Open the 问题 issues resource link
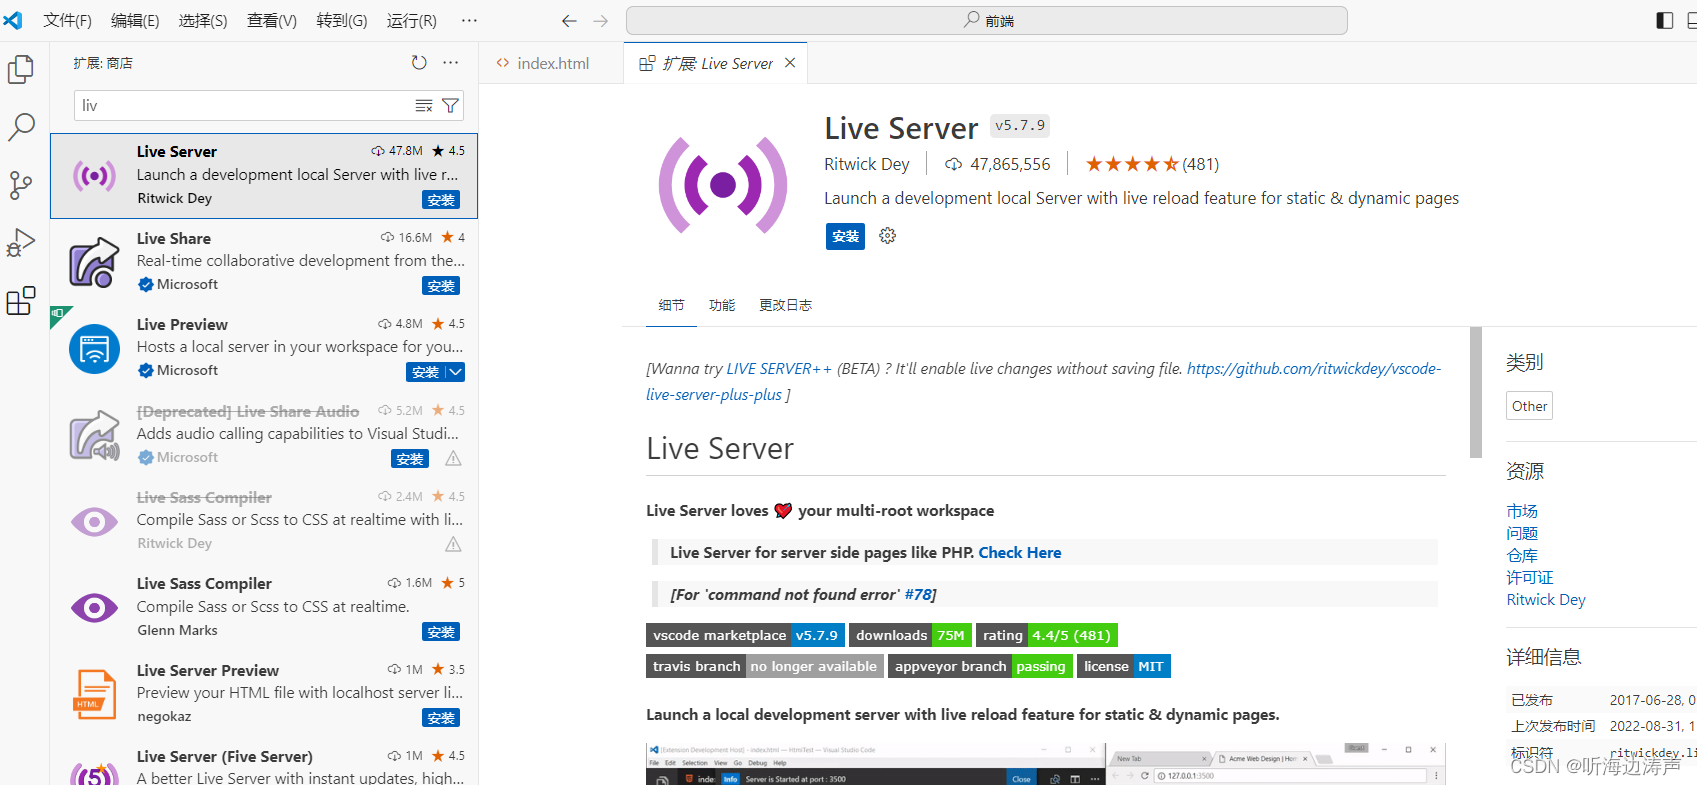1697x785 pixels. point(1522,534)
